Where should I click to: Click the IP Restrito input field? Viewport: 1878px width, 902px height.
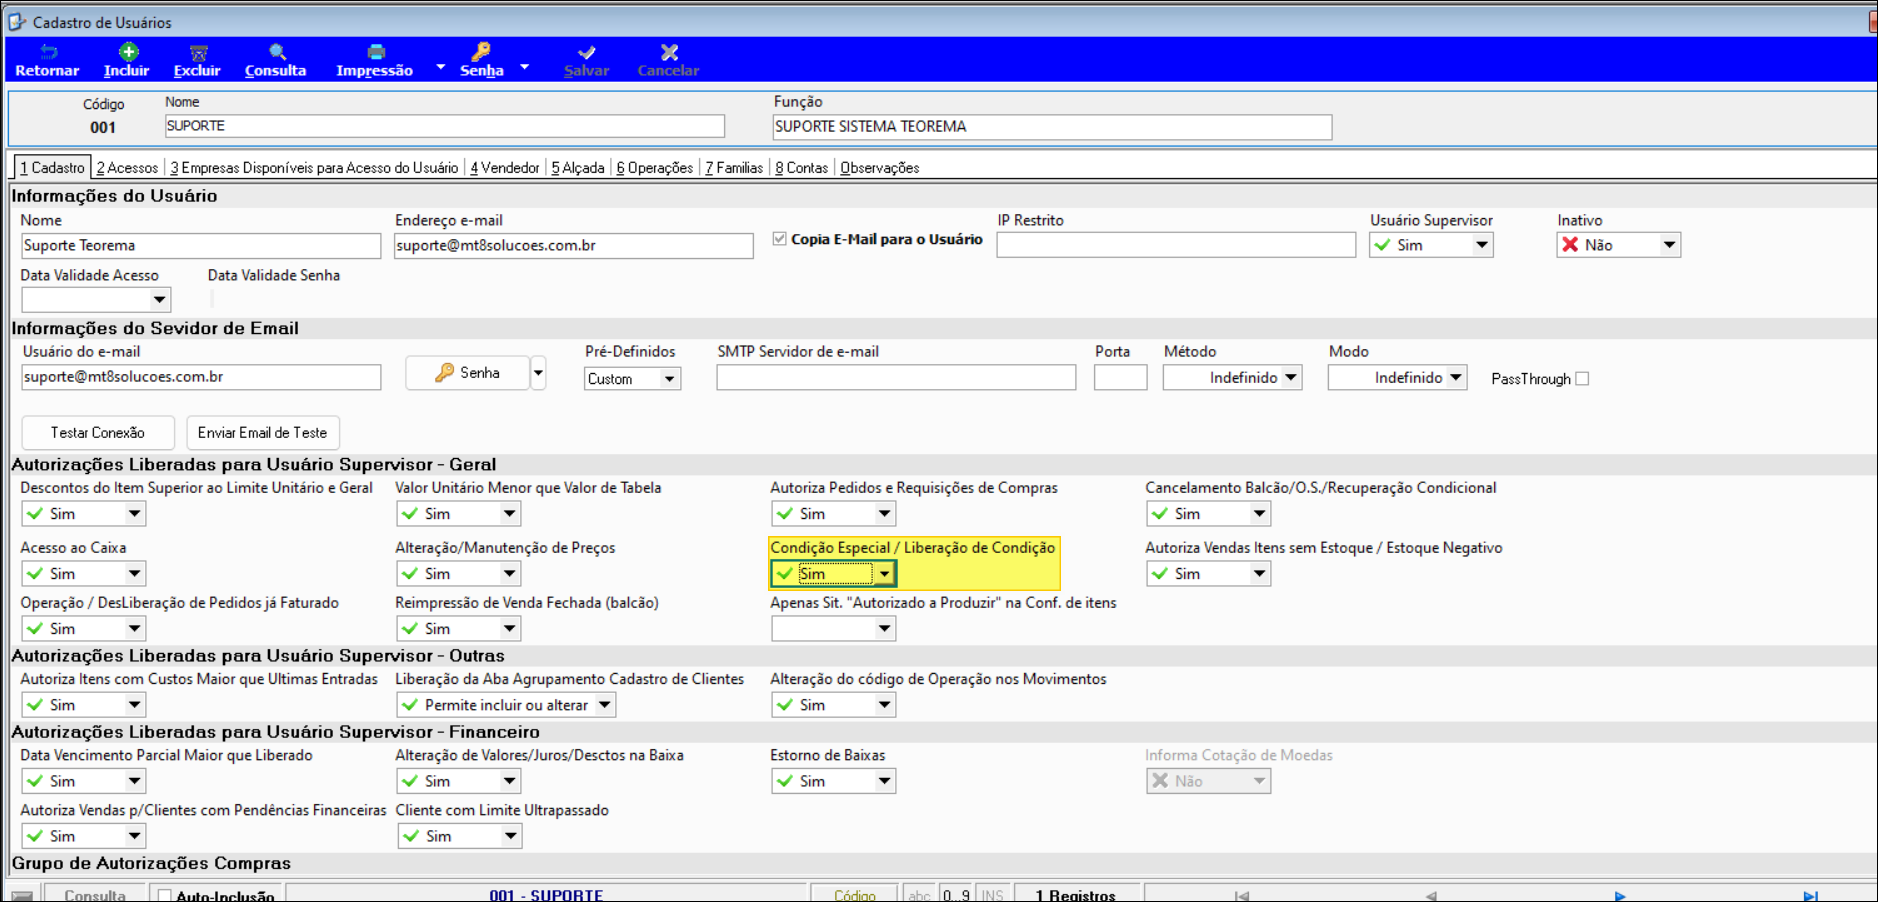tap(1176, 245)
